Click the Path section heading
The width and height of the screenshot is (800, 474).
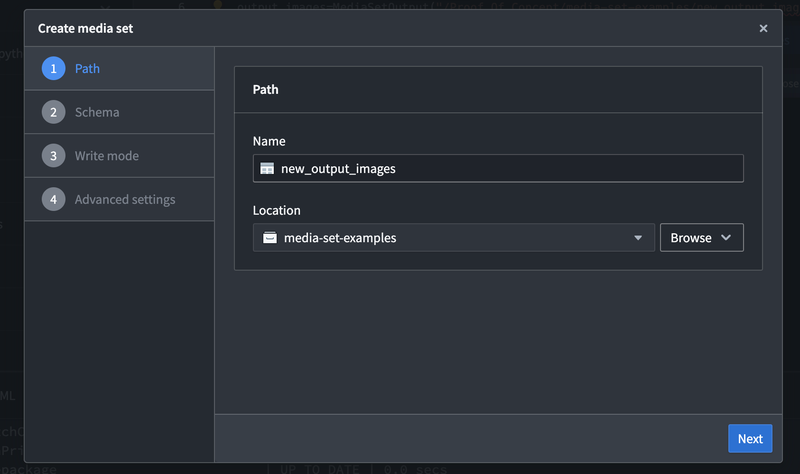(x=266, y=90)
